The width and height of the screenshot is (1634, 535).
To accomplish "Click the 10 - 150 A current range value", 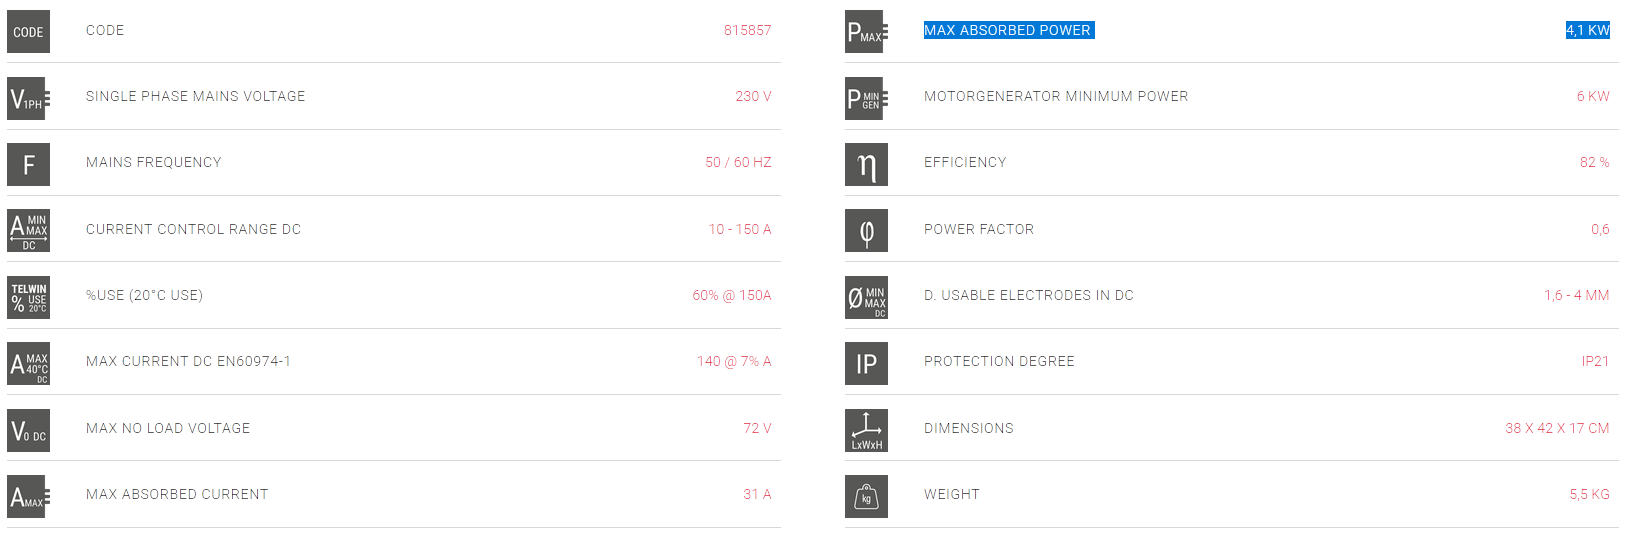I will [x=740, y=229].
